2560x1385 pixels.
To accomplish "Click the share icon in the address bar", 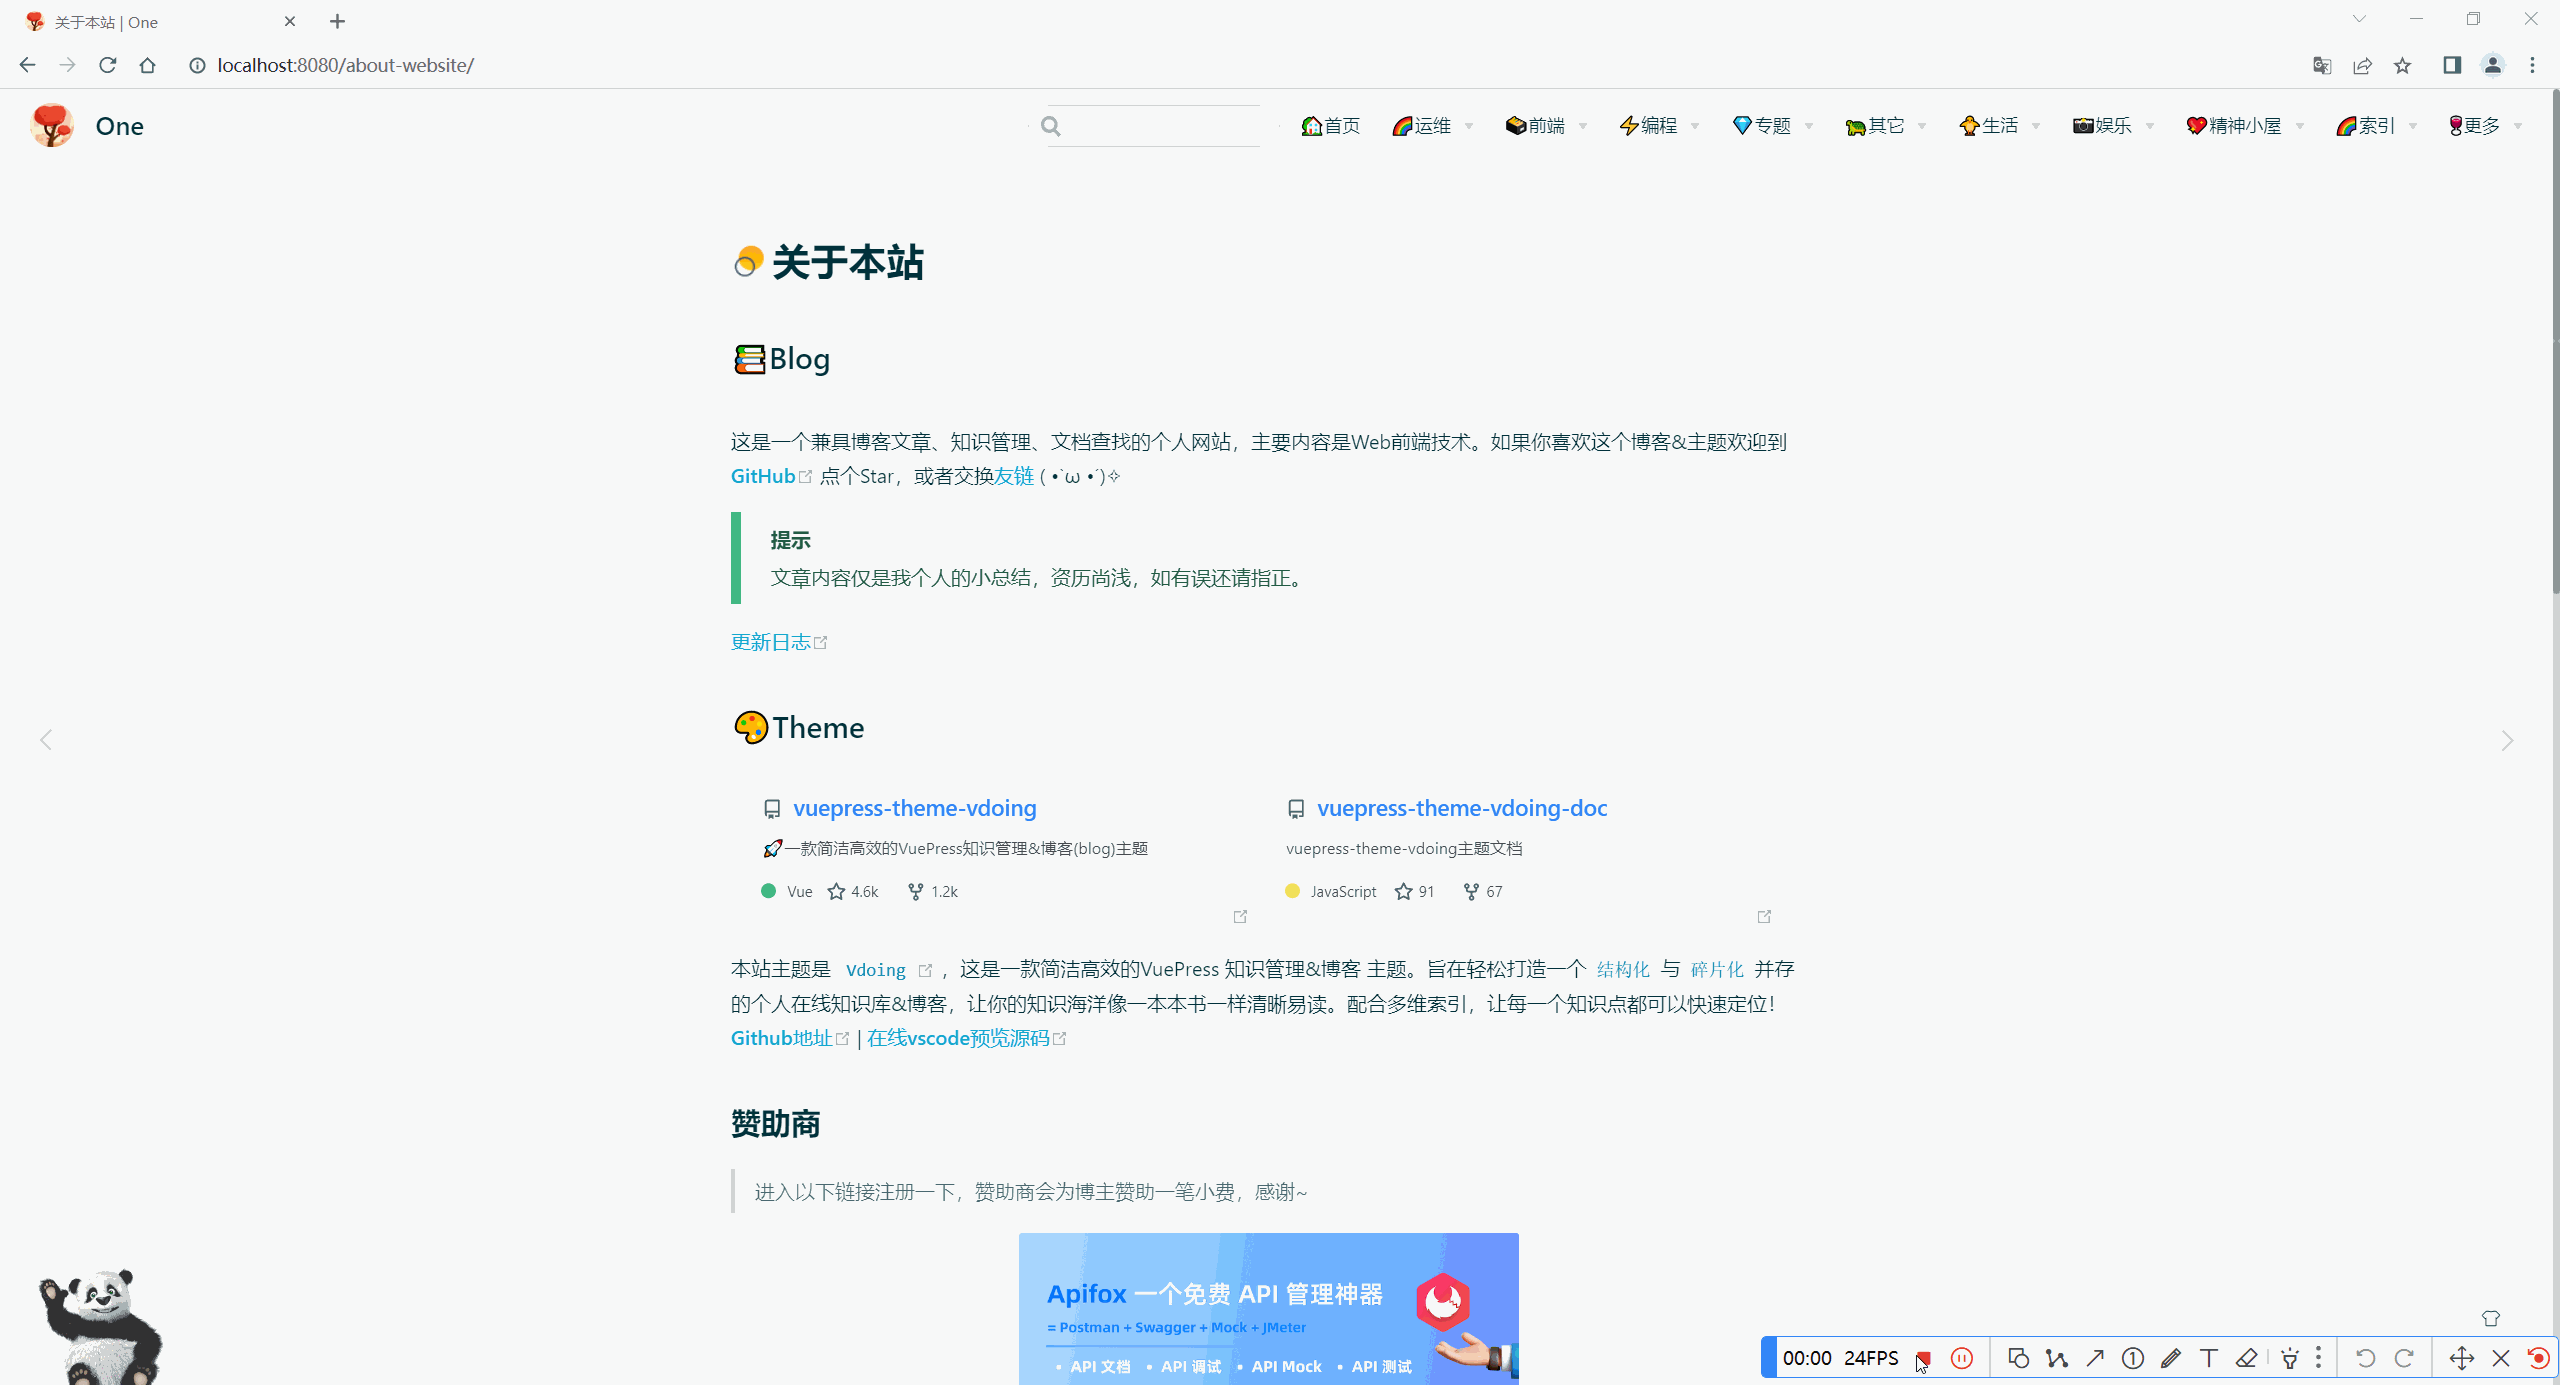I will point(2362,65).
